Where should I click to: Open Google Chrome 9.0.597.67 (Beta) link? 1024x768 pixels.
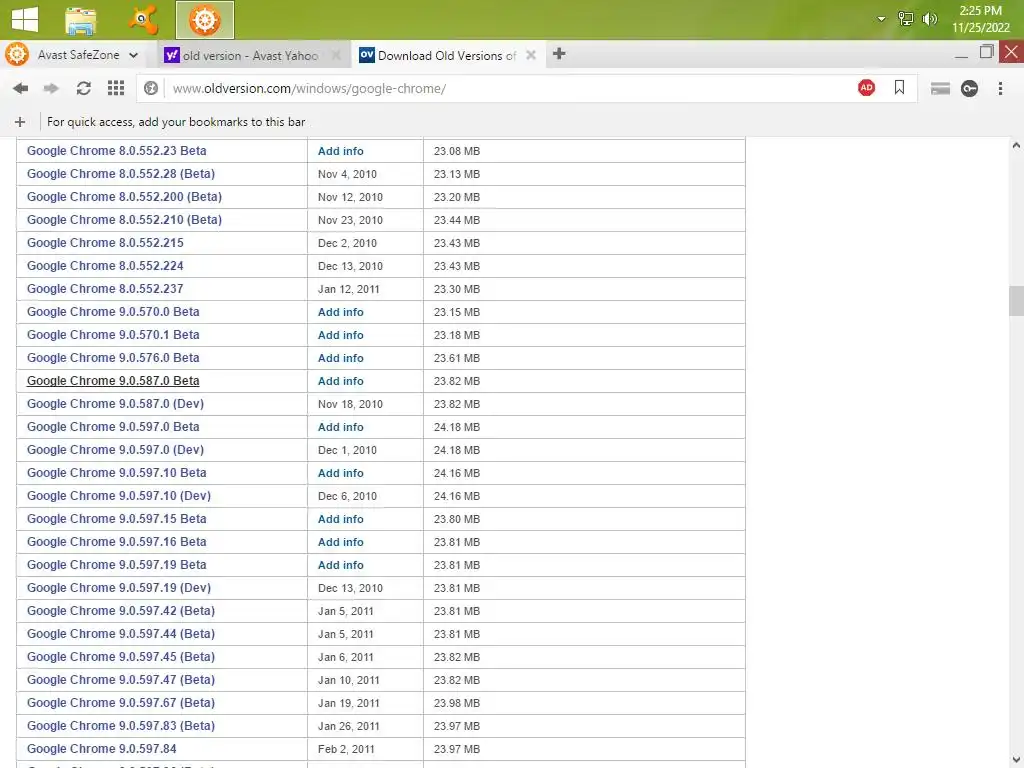pos(121,703)
